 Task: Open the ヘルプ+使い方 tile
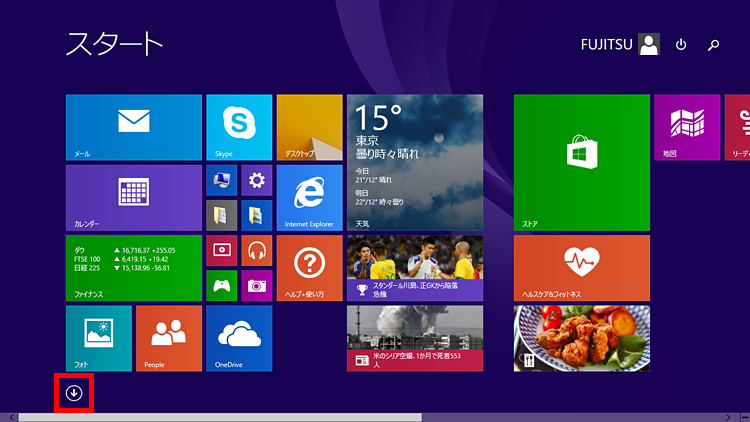[309, 268]
